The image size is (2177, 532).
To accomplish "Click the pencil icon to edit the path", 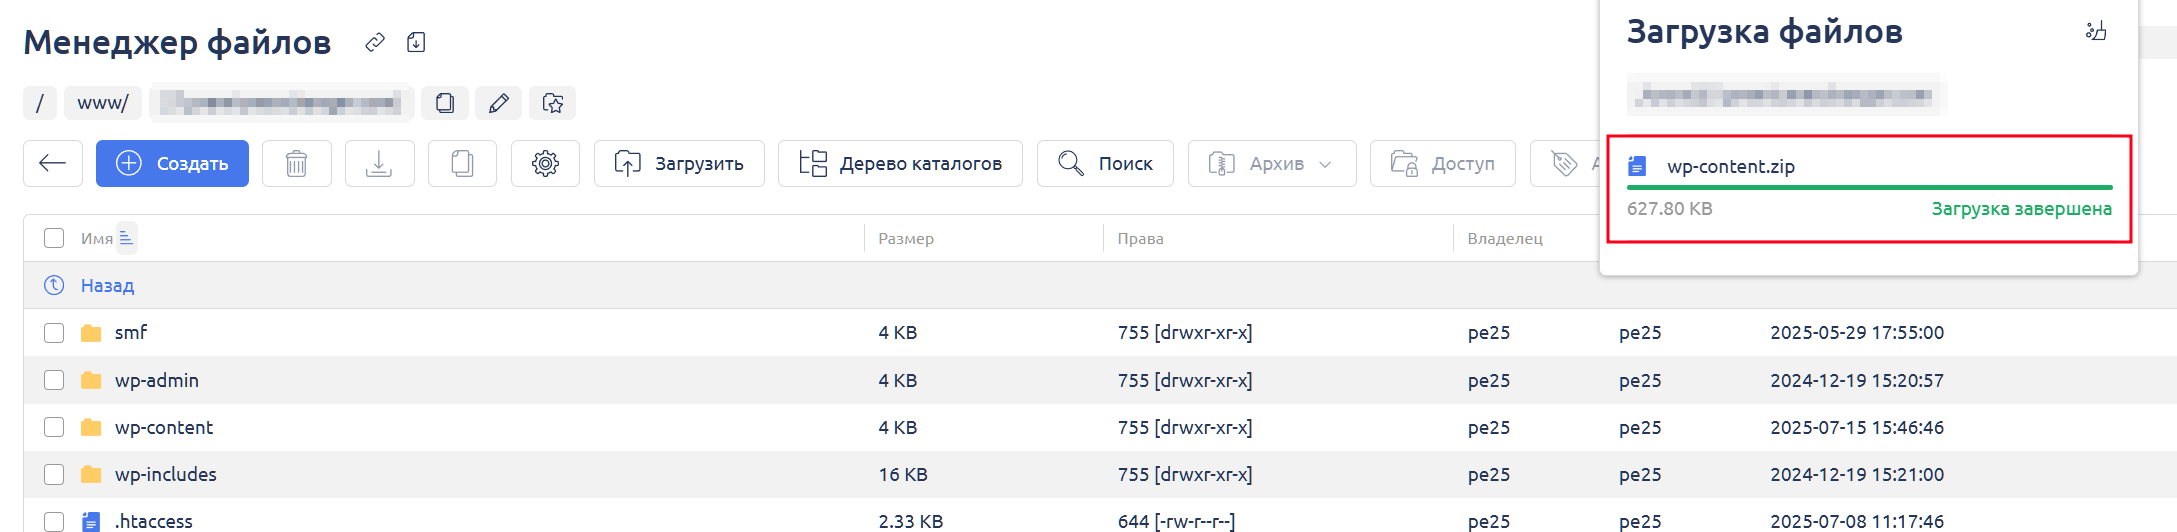I will coord(498,103).
